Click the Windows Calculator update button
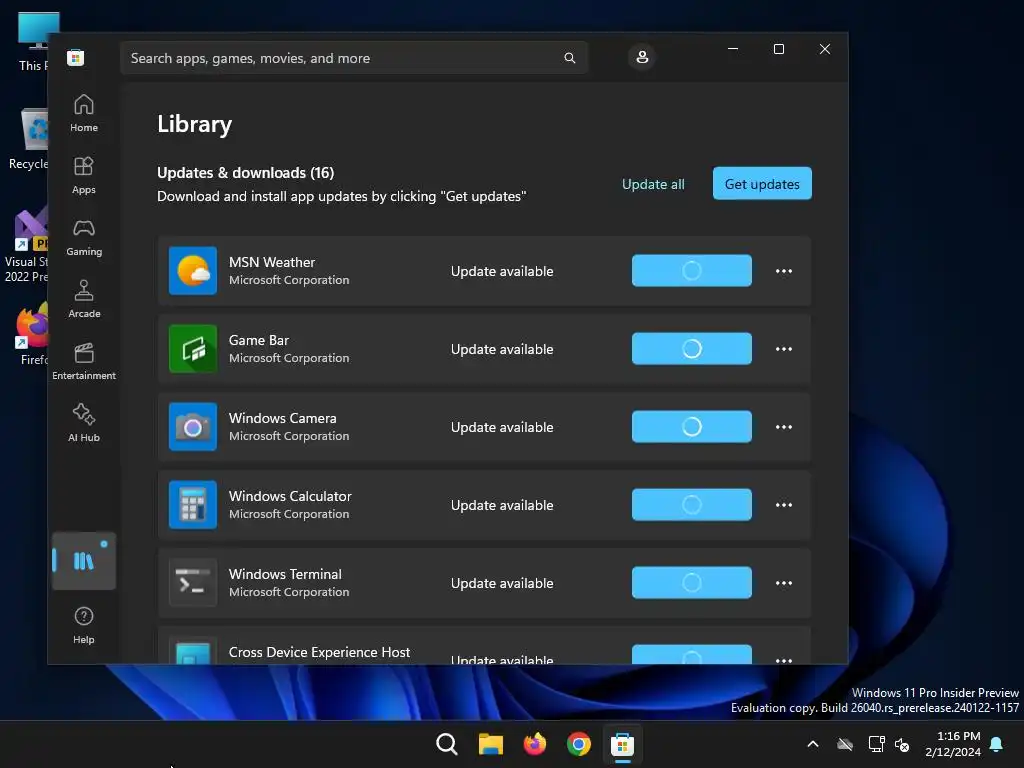Screen dimensions: 1024x768 pos(692,505)
